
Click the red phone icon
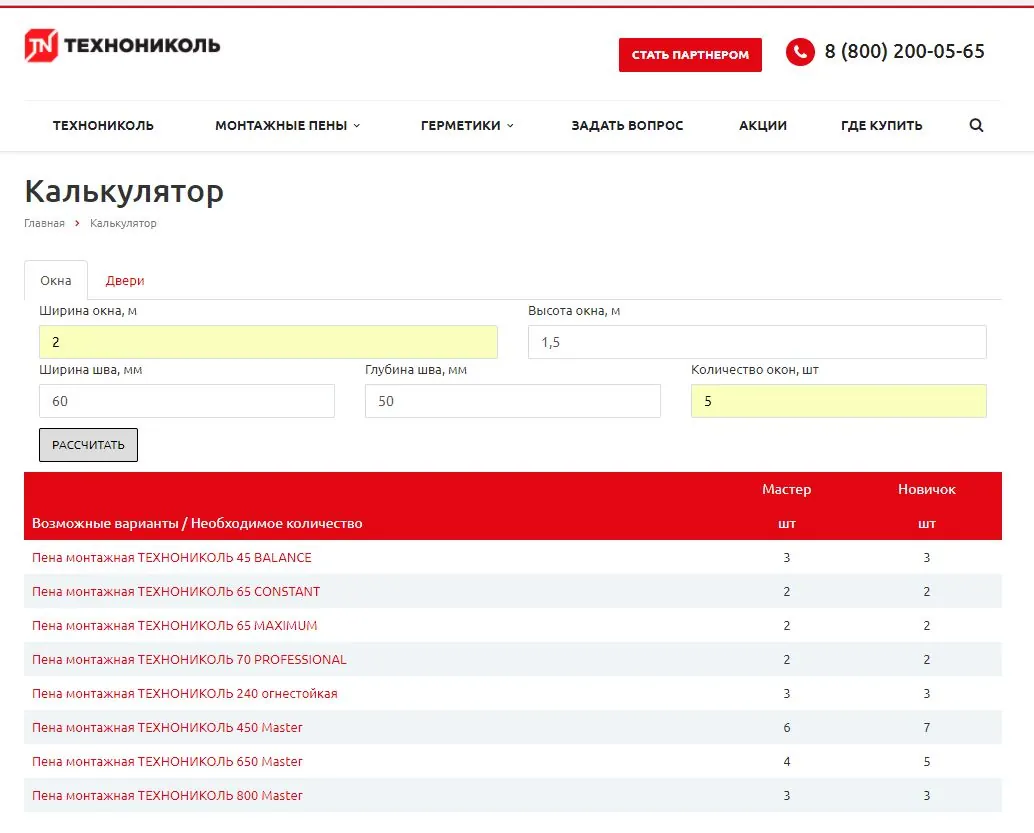click(800, 51)
